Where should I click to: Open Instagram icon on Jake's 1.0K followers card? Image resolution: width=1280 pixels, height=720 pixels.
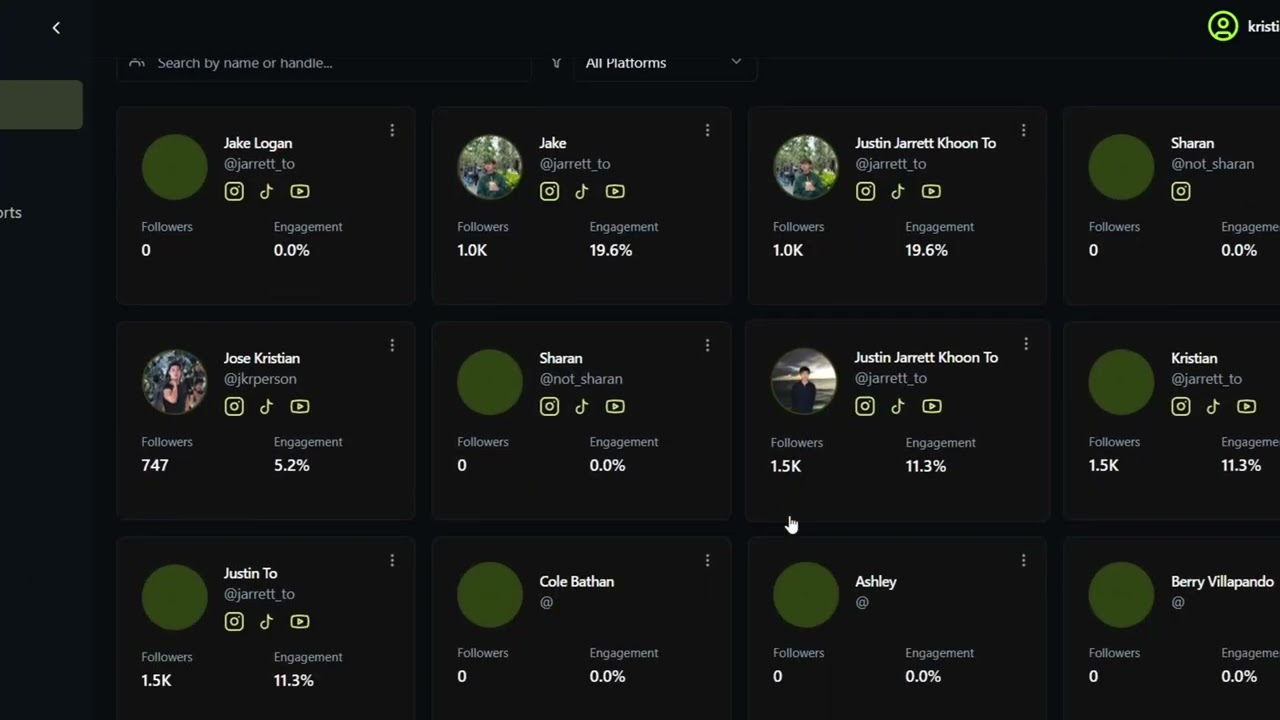tap(549, 191)
